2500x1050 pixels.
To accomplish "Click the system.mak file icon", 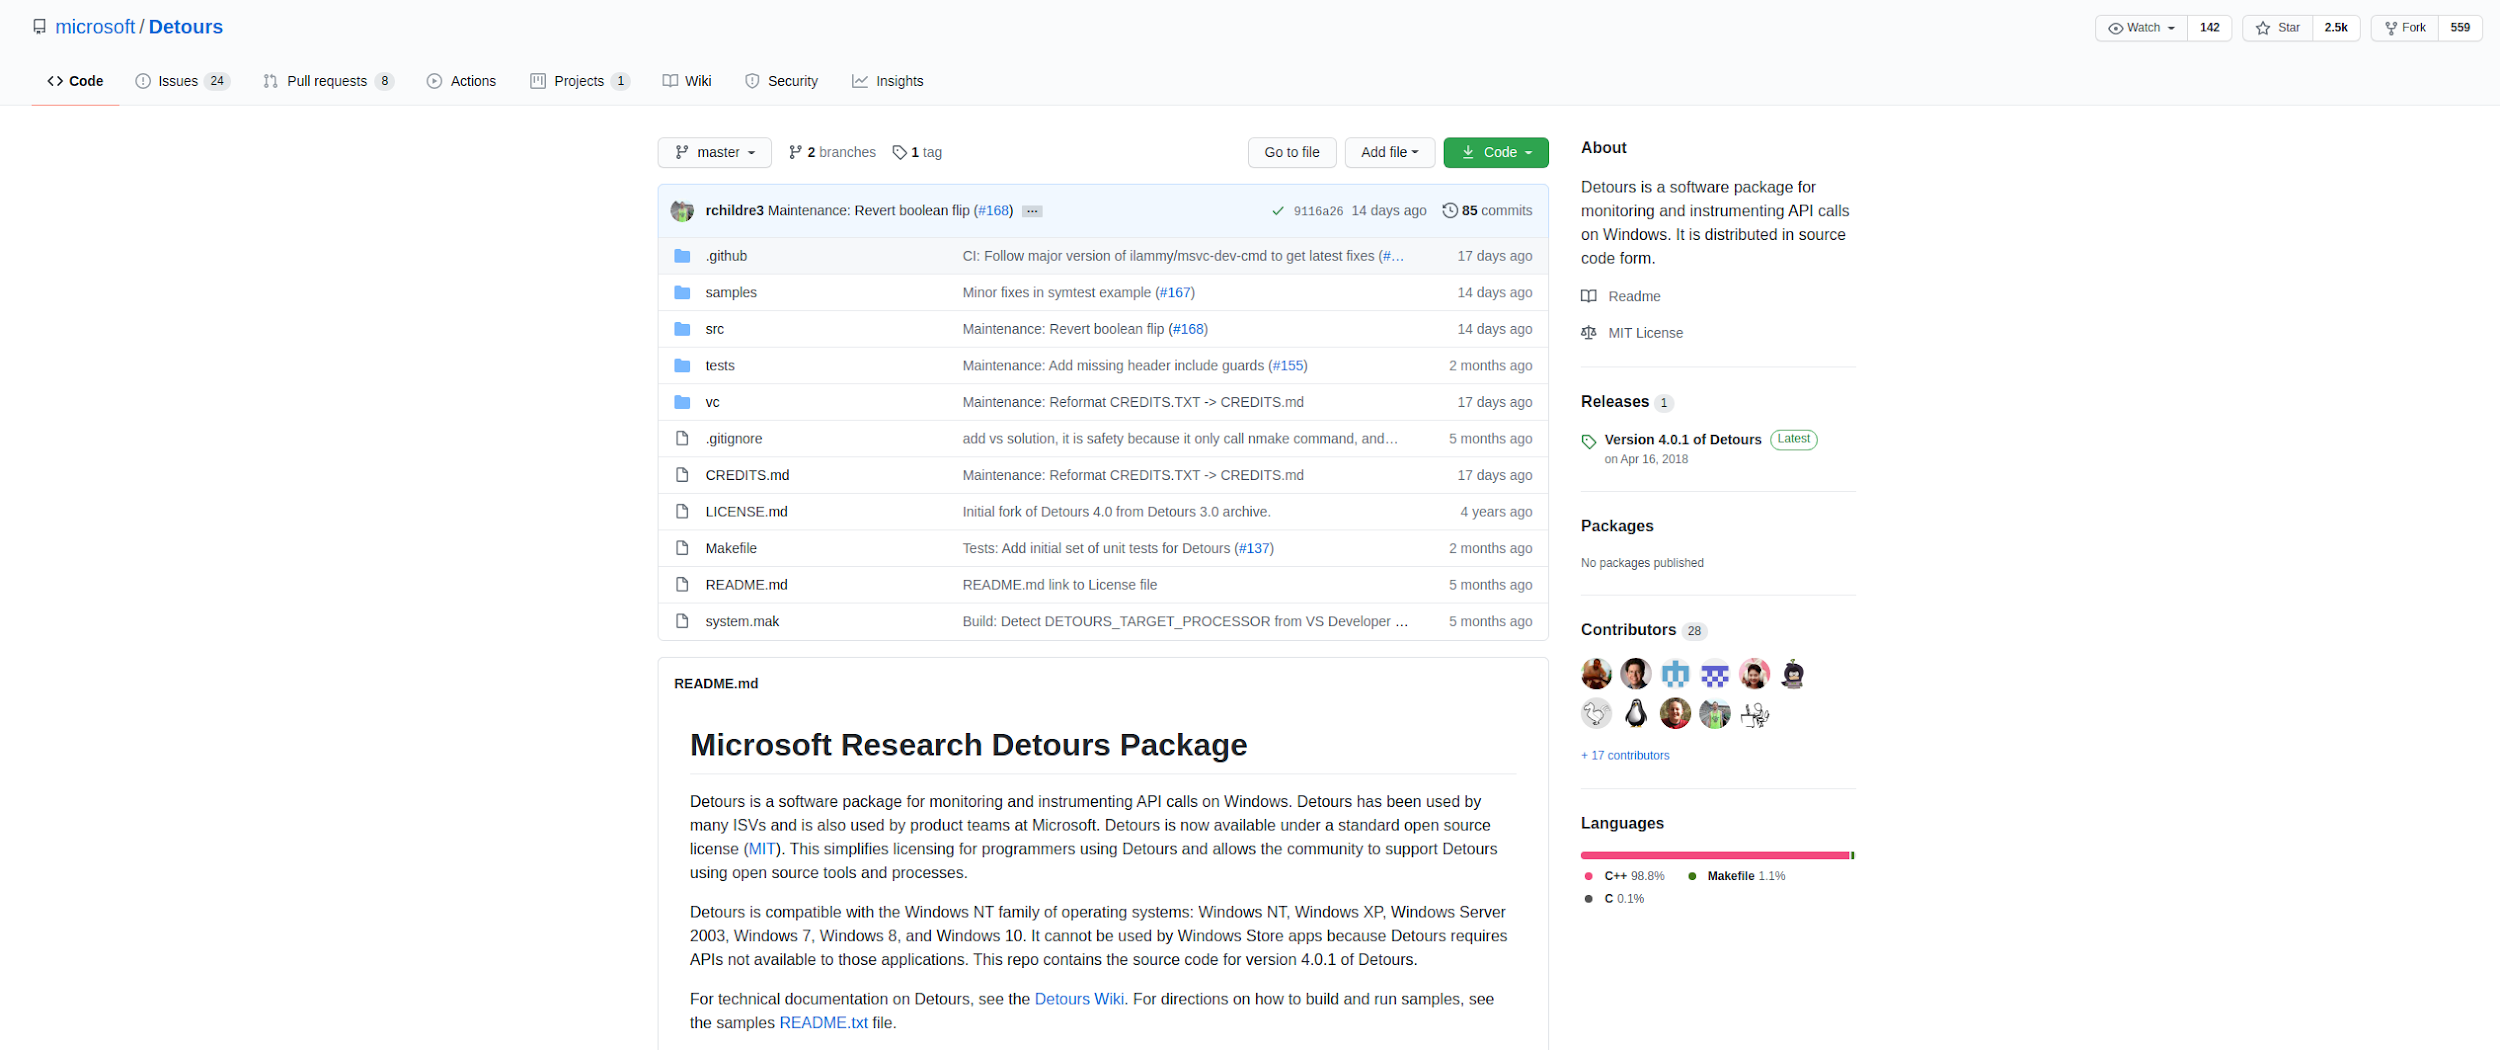I will click(x=682, y=621).
